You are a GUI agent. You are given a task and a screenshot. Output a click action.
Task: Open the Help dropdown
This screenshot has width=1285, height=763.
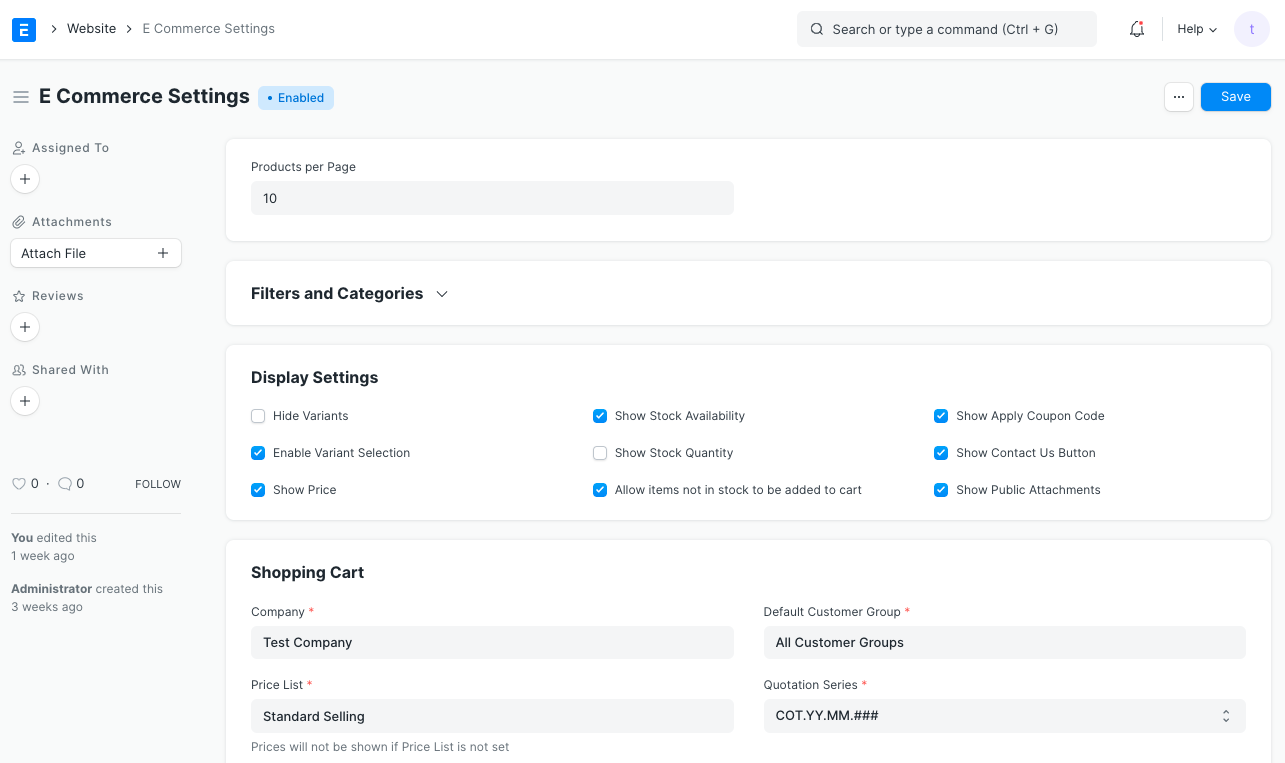1196,29
